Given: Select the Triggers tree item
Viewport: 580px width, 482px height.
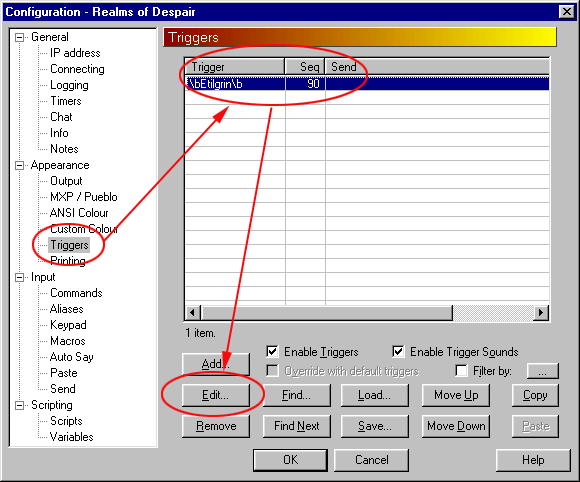Looking at the screenshot, I should (x=69, y=245).
